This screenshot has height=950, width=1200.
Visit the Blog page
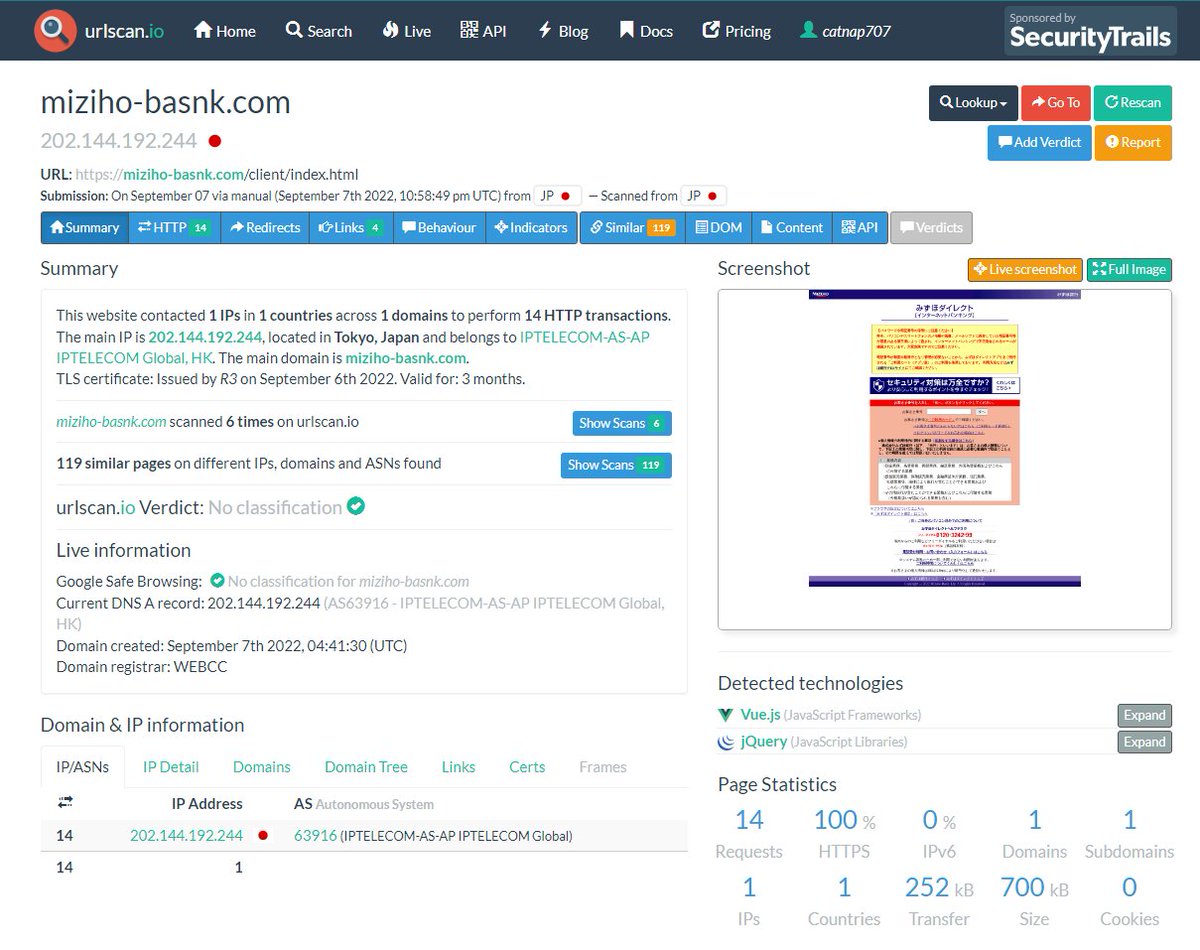563,31
